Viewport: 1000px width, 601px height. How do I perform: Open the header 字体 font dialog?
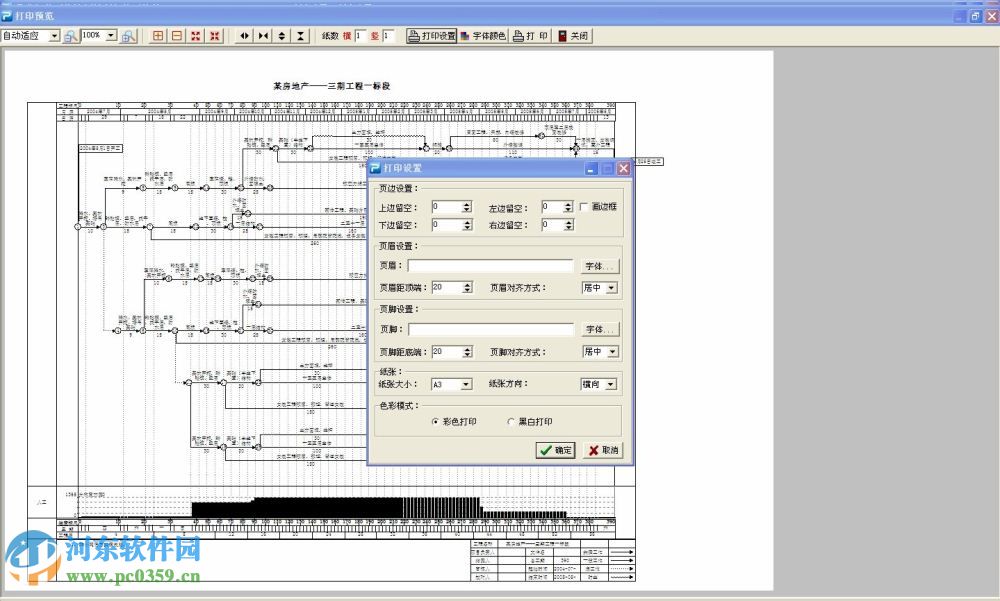[598, 265]
